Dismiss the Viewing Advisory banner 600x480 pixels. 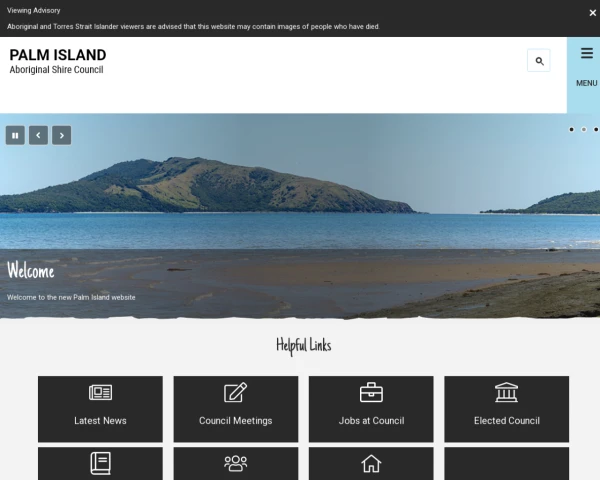pos(592,12)
